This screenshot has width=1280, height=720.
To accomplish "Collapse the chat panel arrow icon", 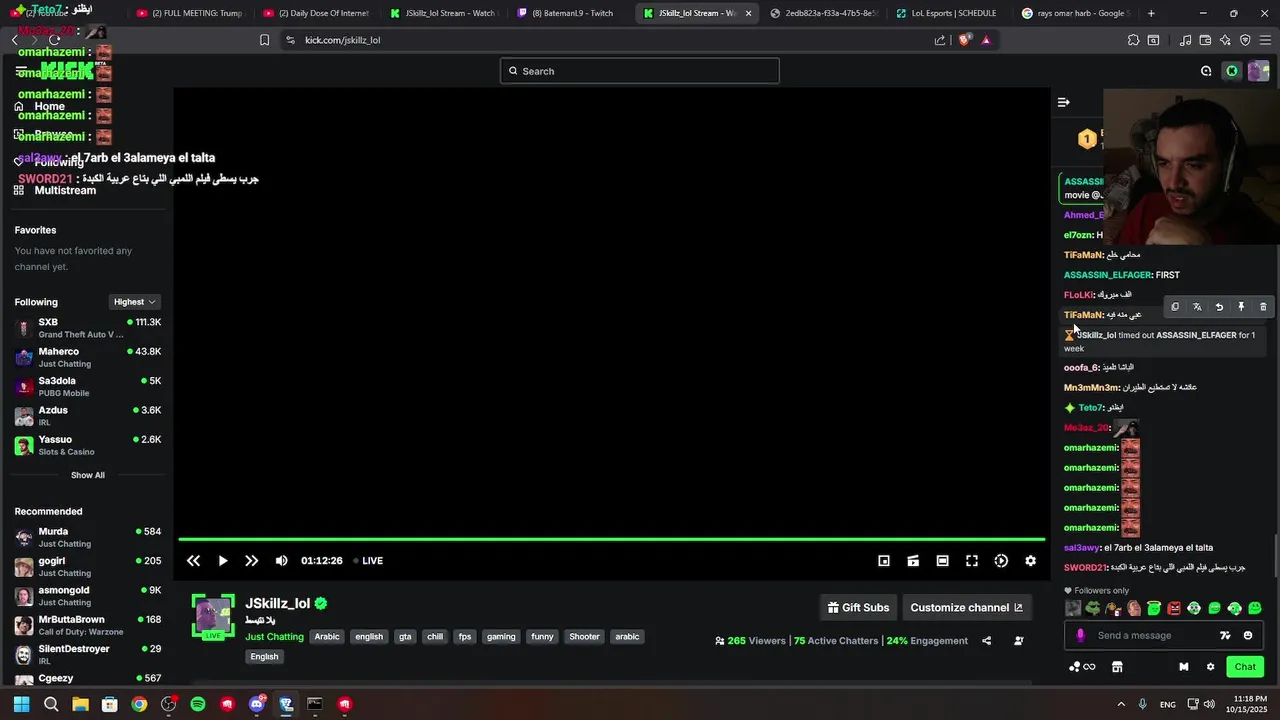I will click(1064, 102).
